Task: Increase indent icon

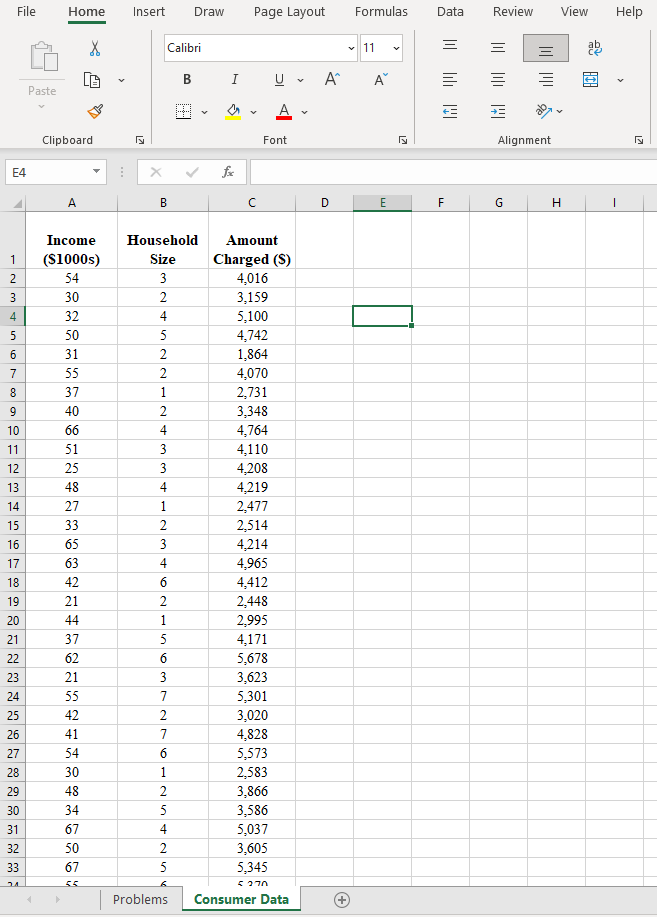Action: [x=498, y=111]
